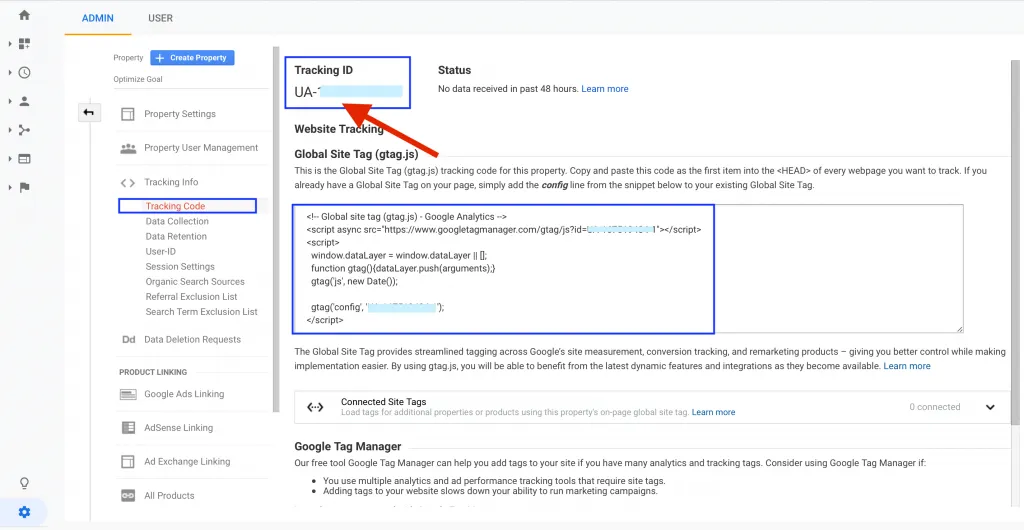
Task: Open the Admin gear icon
Action: click(24, 512)
